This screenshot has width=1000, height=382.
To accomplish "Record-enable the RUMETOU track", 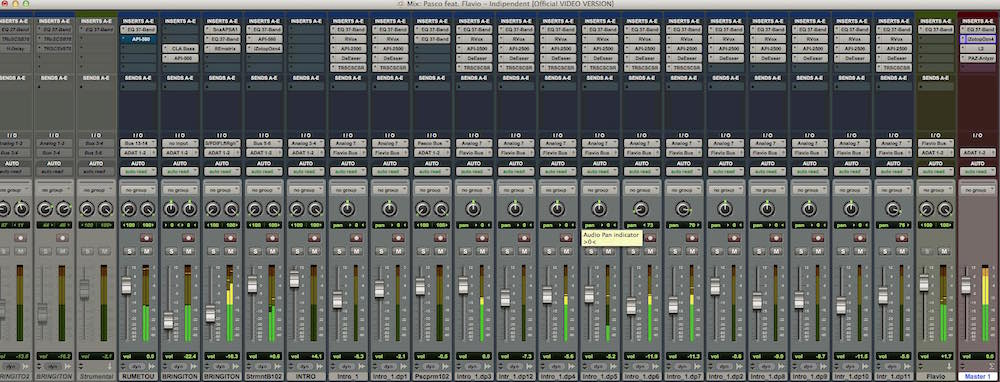I will pyautogui.click(x=147, y=237).
